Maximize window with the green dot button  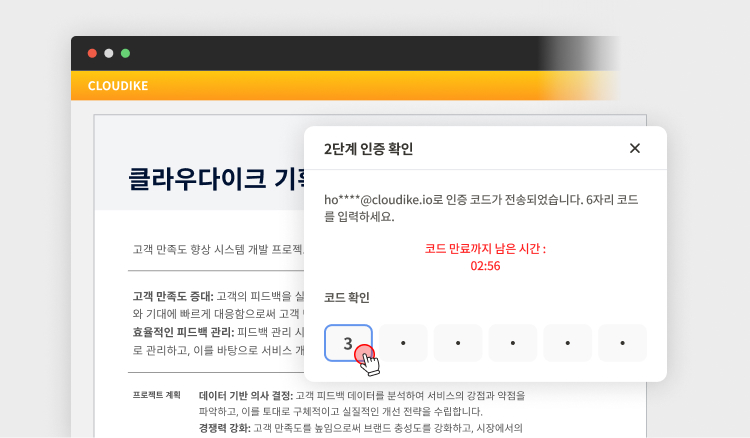(125, 53)
